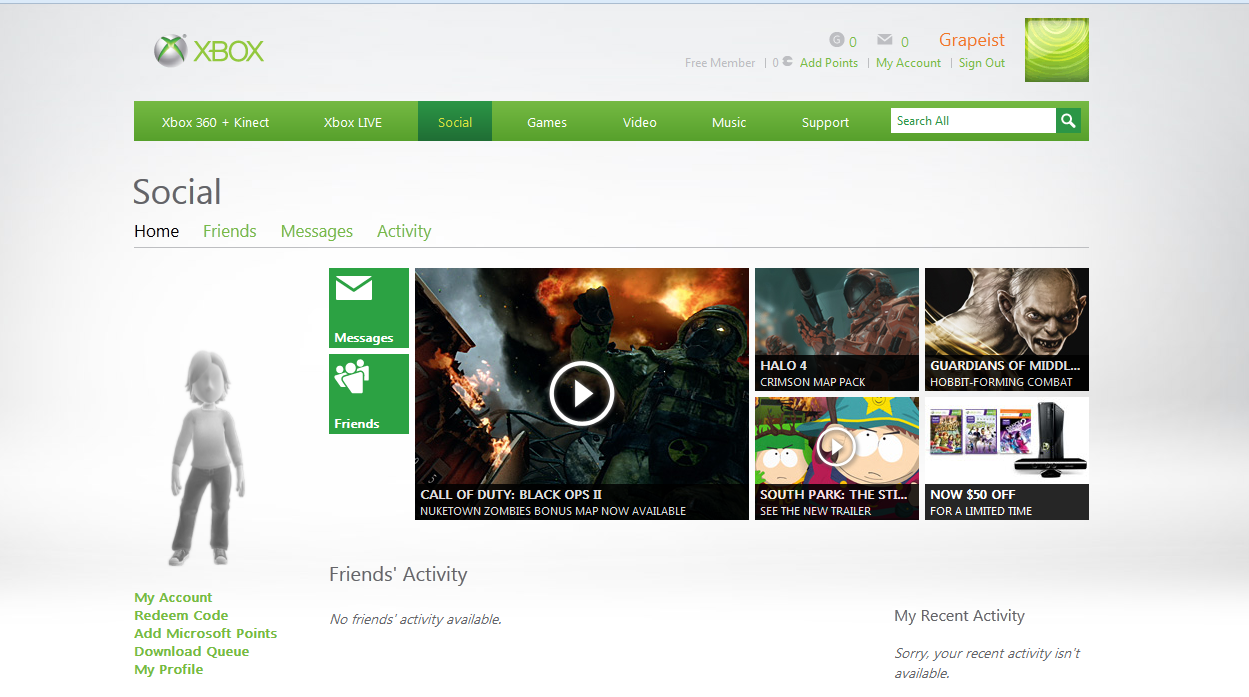
Task: Play the Call of Duty Black Ops II video
Action: tap(581, 394)
